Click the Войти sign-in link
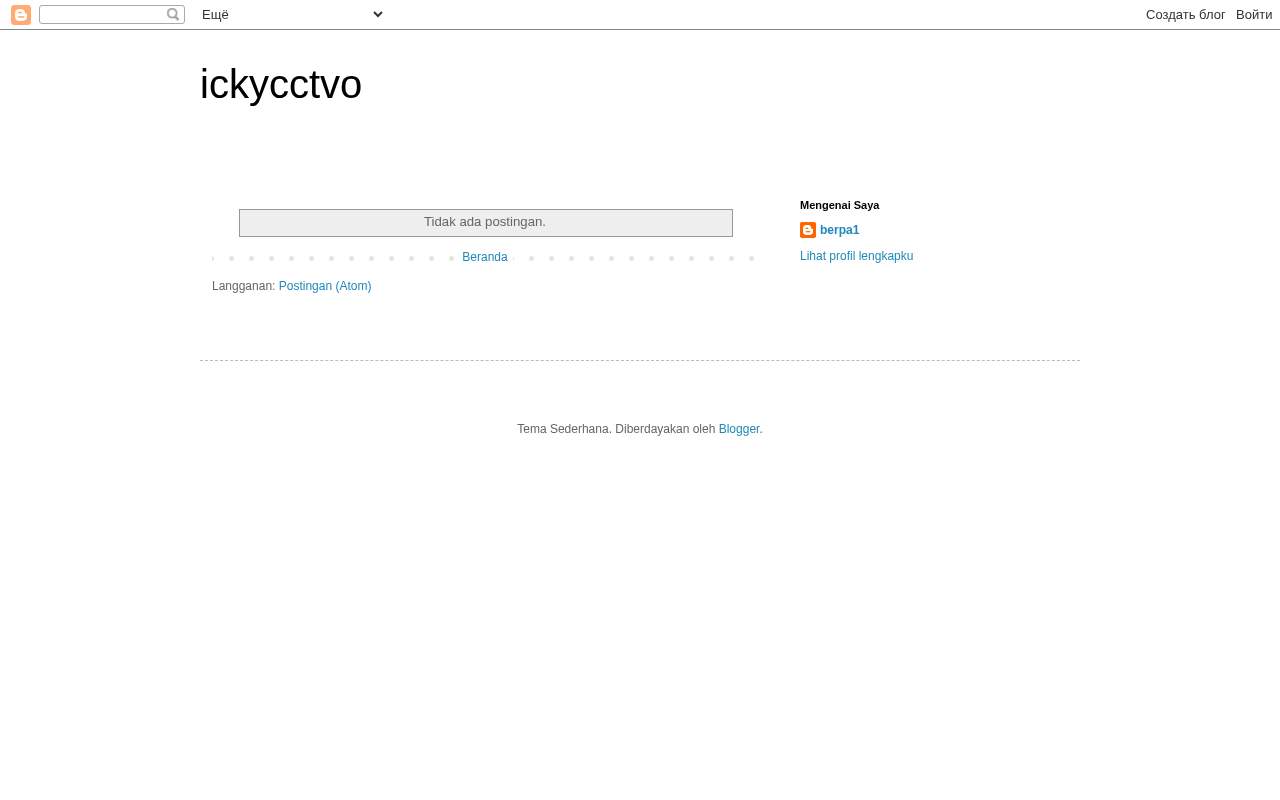 [1254, 14]
